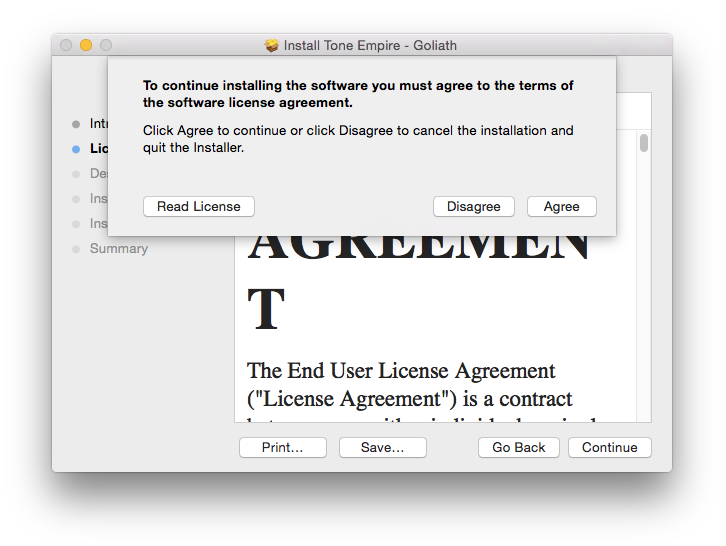Viewport: 726px width, 546px height.
Task: Click the Print... button
Action: coord(282,447)
